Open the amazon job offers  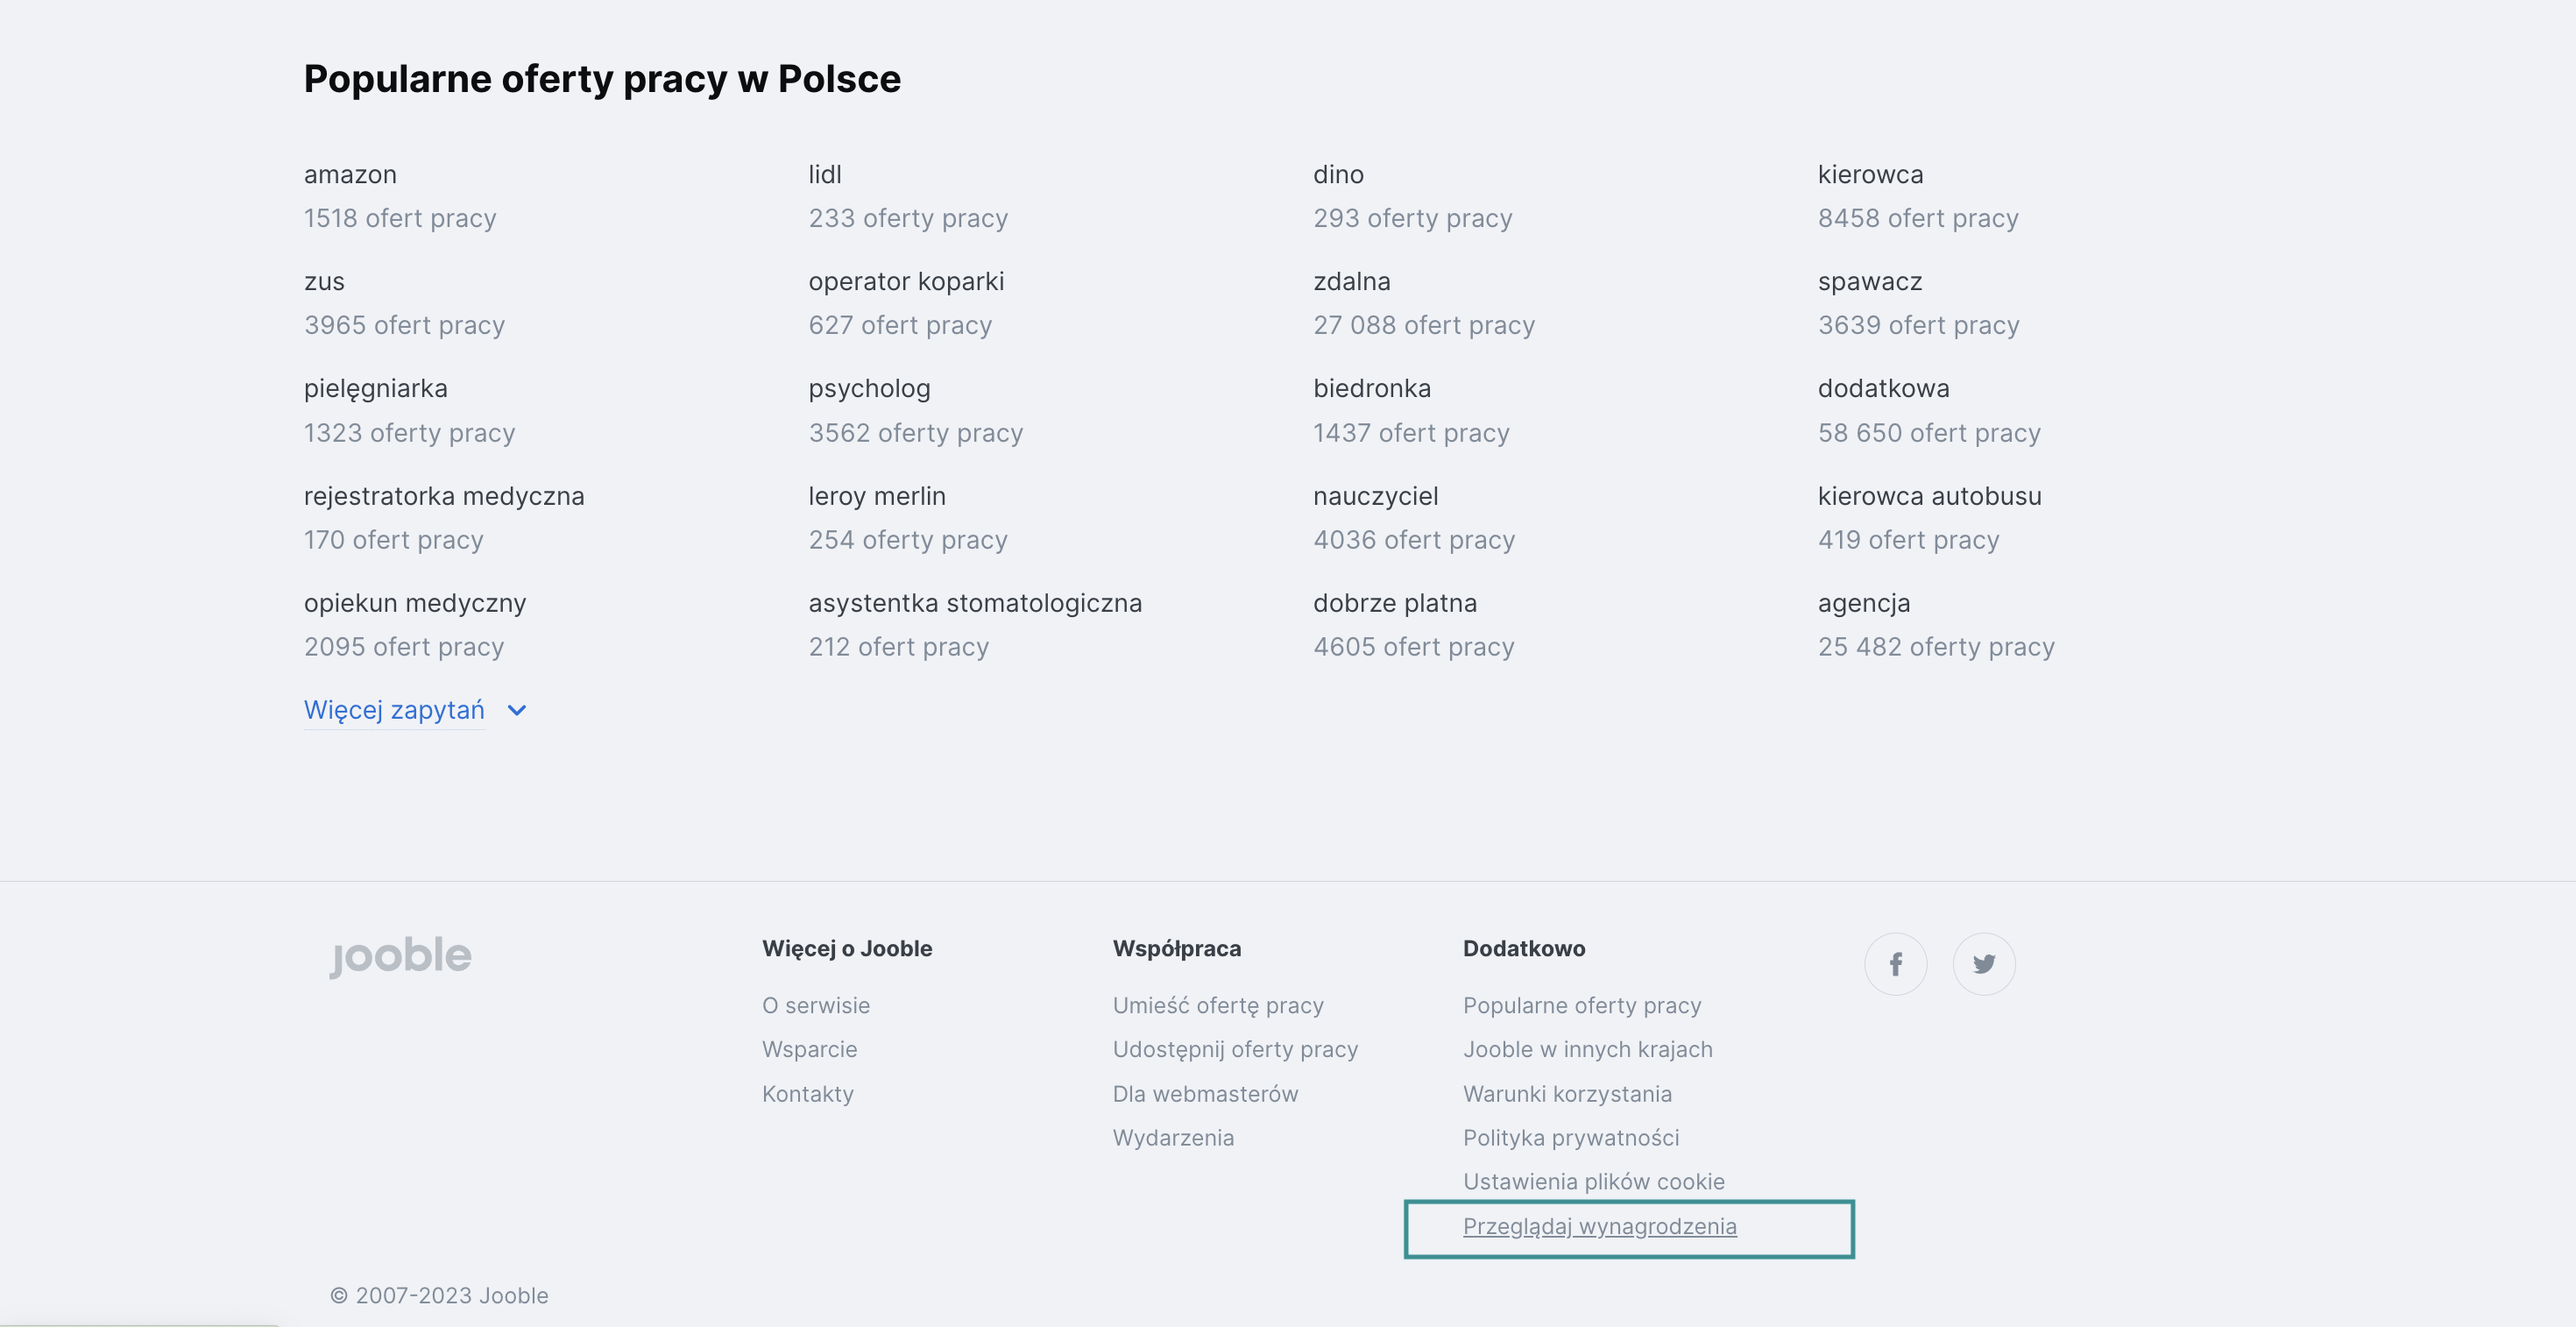point(350,175)
